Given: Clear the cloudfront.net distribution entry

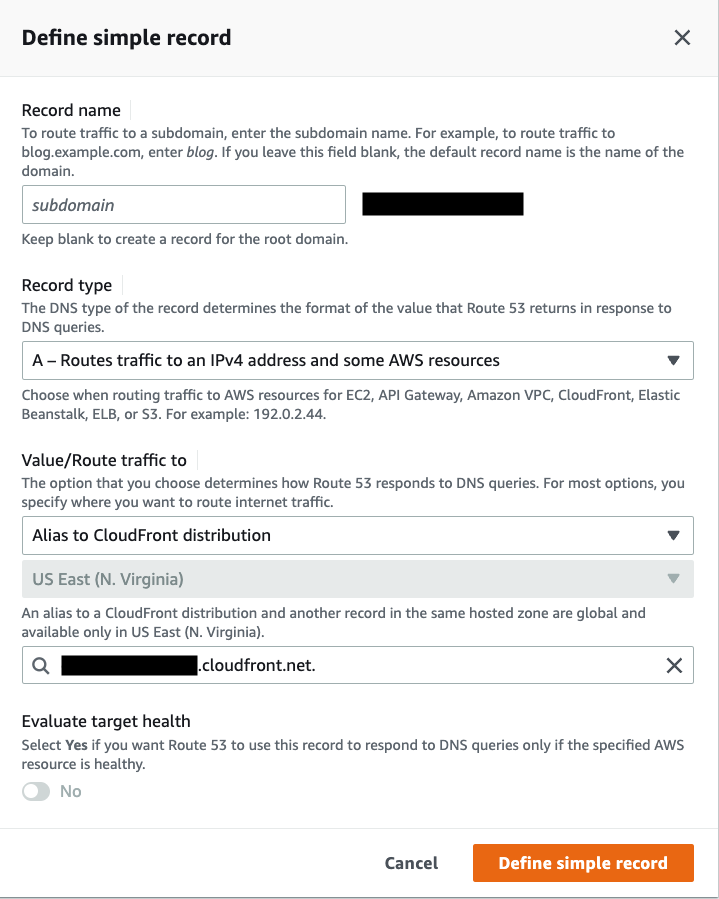Looking at the screenshot, I should (674, 665).
